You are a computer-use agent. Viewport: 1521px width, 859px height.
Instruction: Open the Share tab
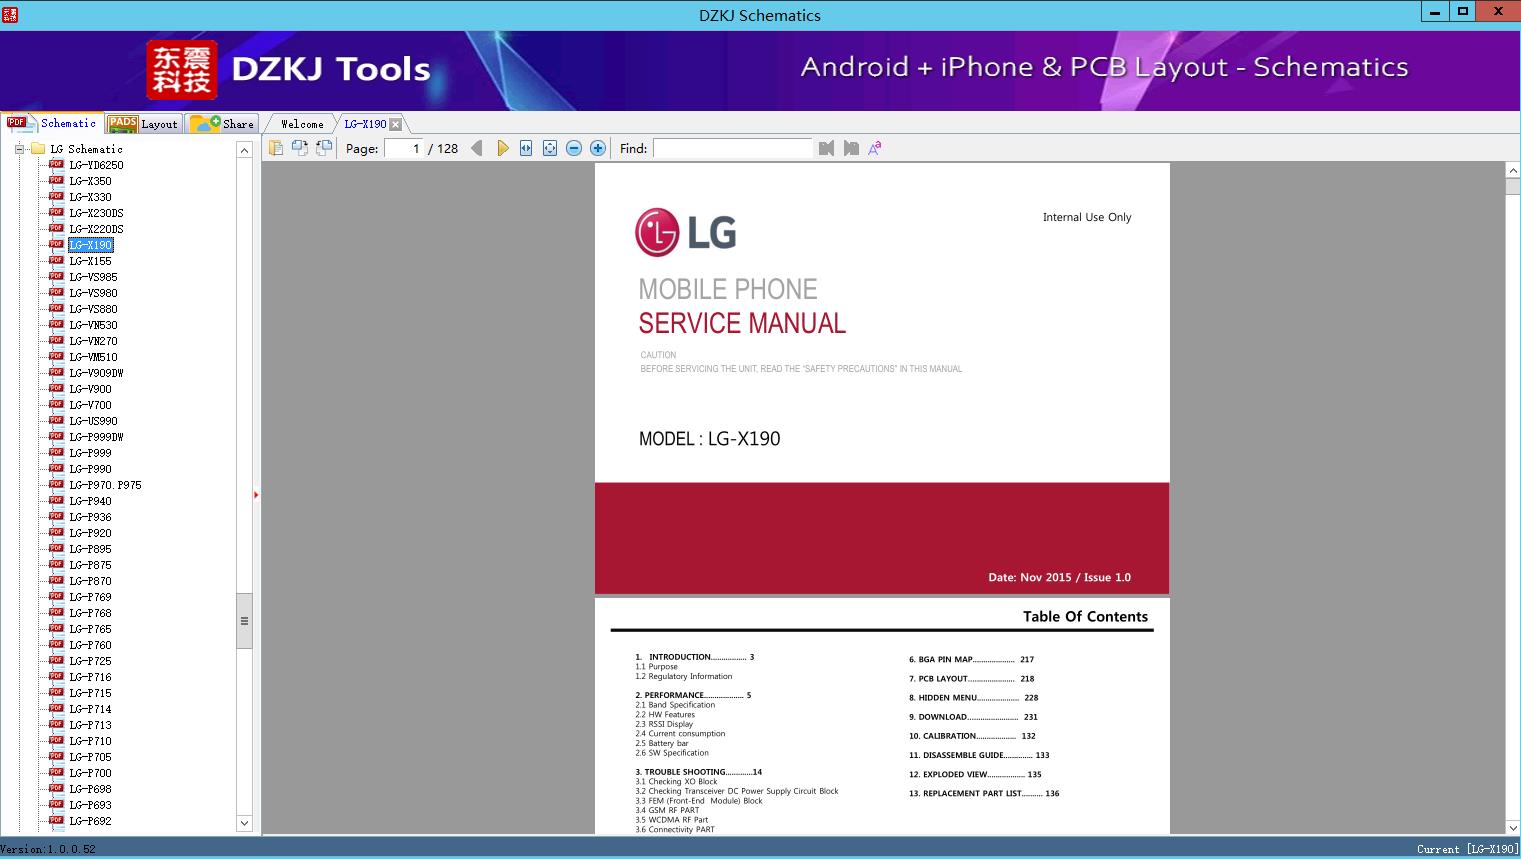pyautogui.click(x=222, y=124)
